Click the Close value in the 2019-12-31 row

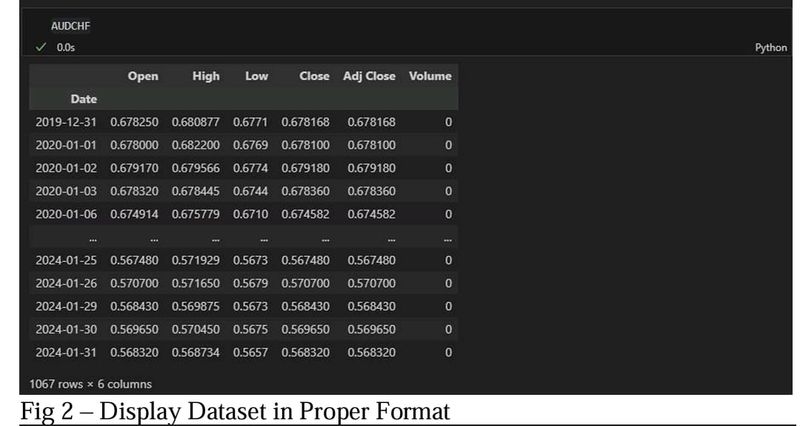click(x=306, y=122)
